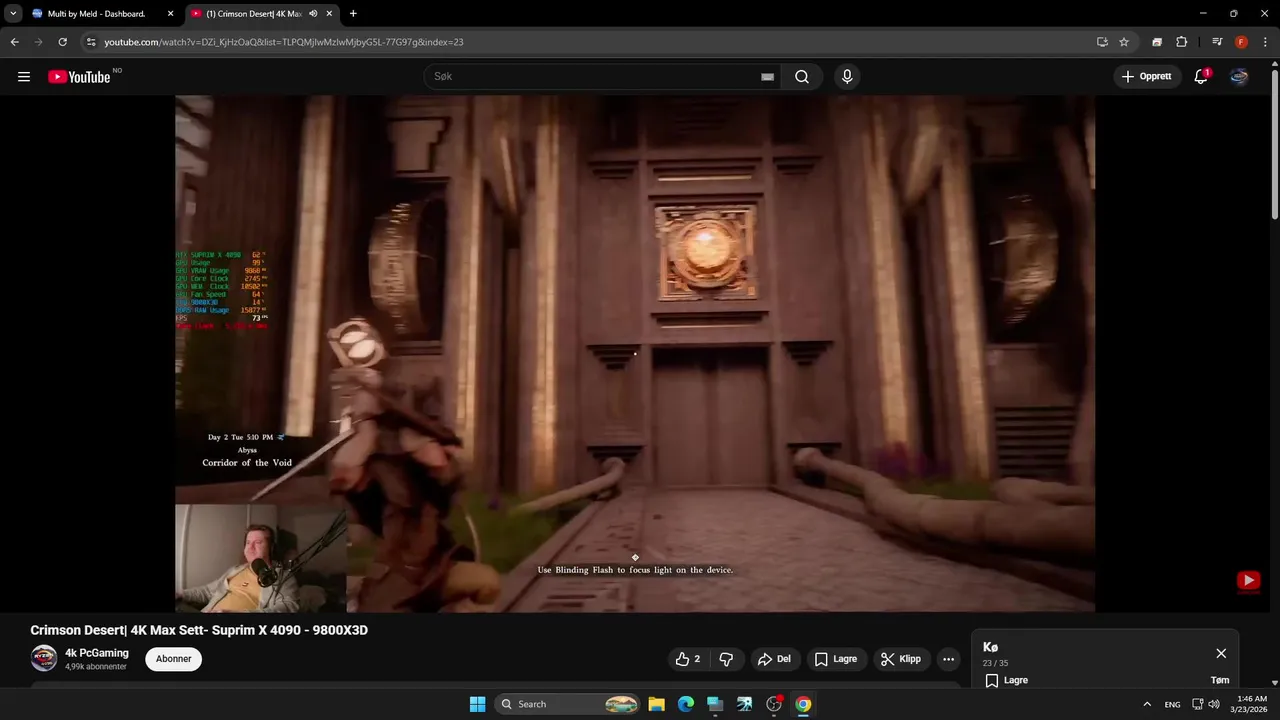Close the Multi by Meld tab

click(170, 14)
